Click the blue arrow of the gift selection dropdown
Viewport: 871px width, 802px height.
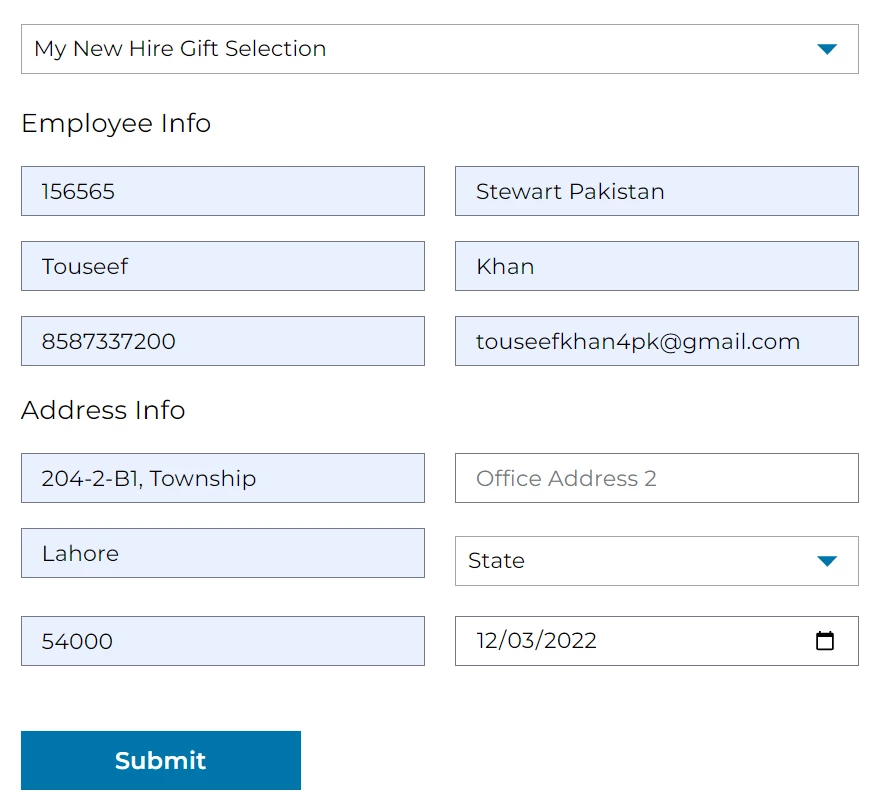827,49
